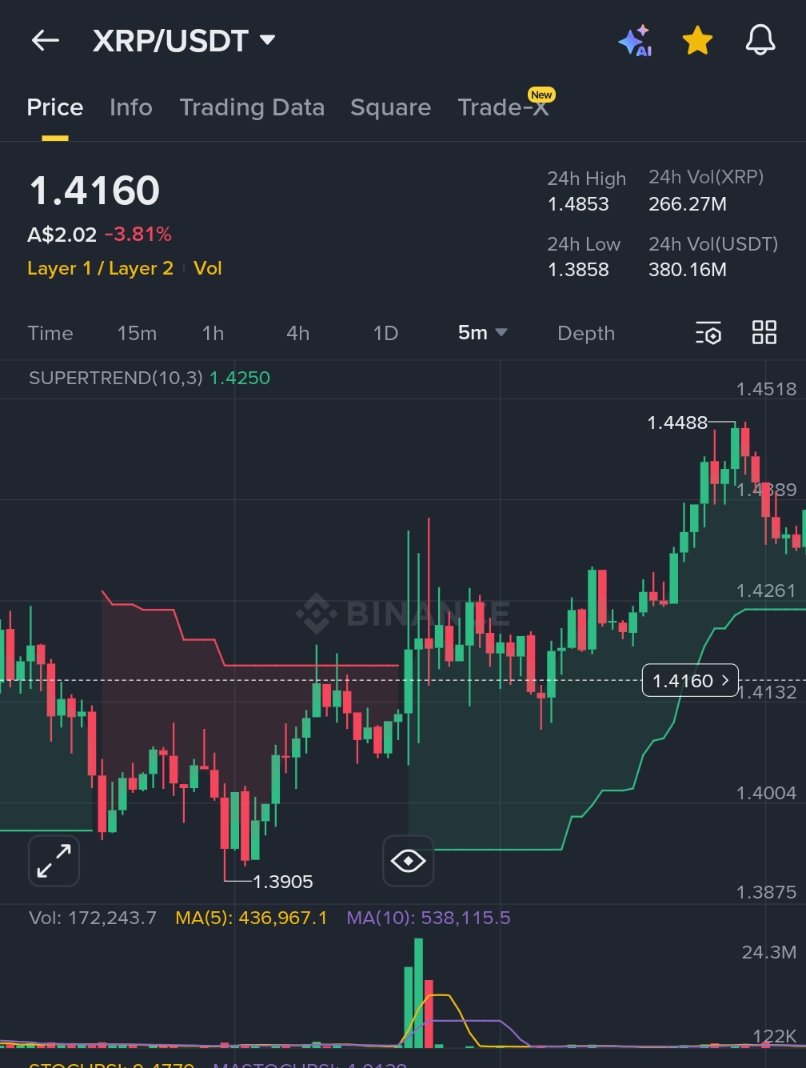Tap the 1.3905 low marker label
806x1068 pixels.
pos(283,881)
